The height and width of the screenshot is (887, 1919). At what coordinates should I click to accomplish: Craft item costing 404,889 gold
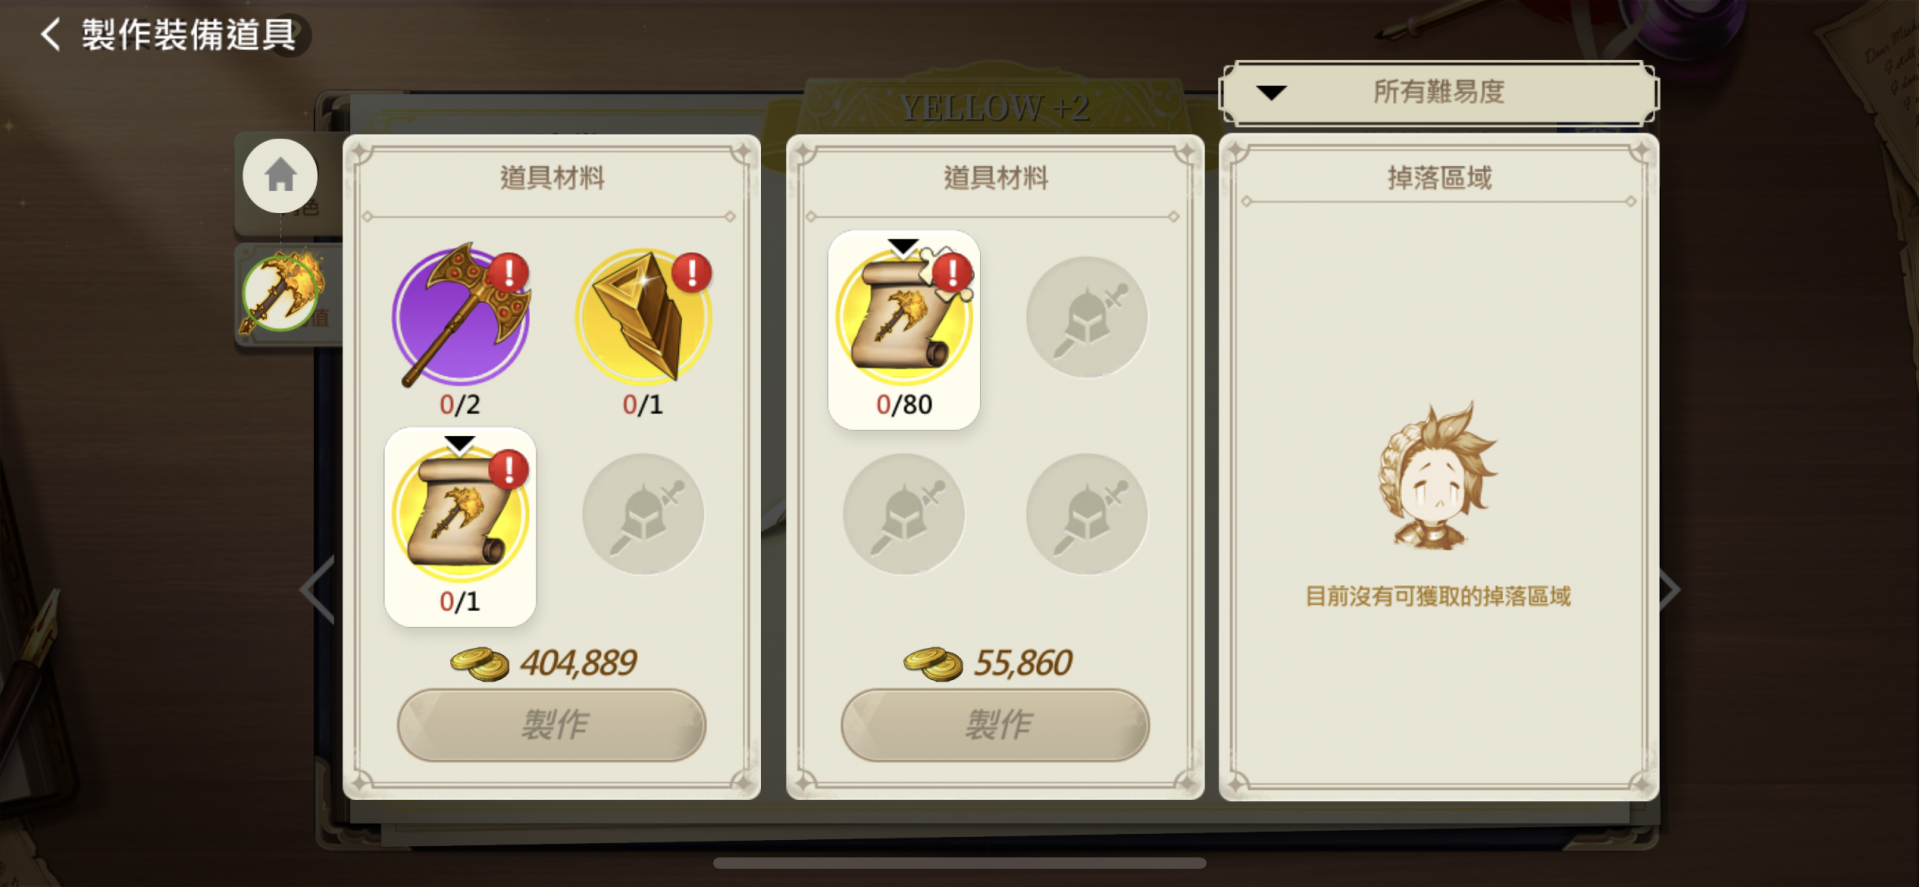pos(552,725)
